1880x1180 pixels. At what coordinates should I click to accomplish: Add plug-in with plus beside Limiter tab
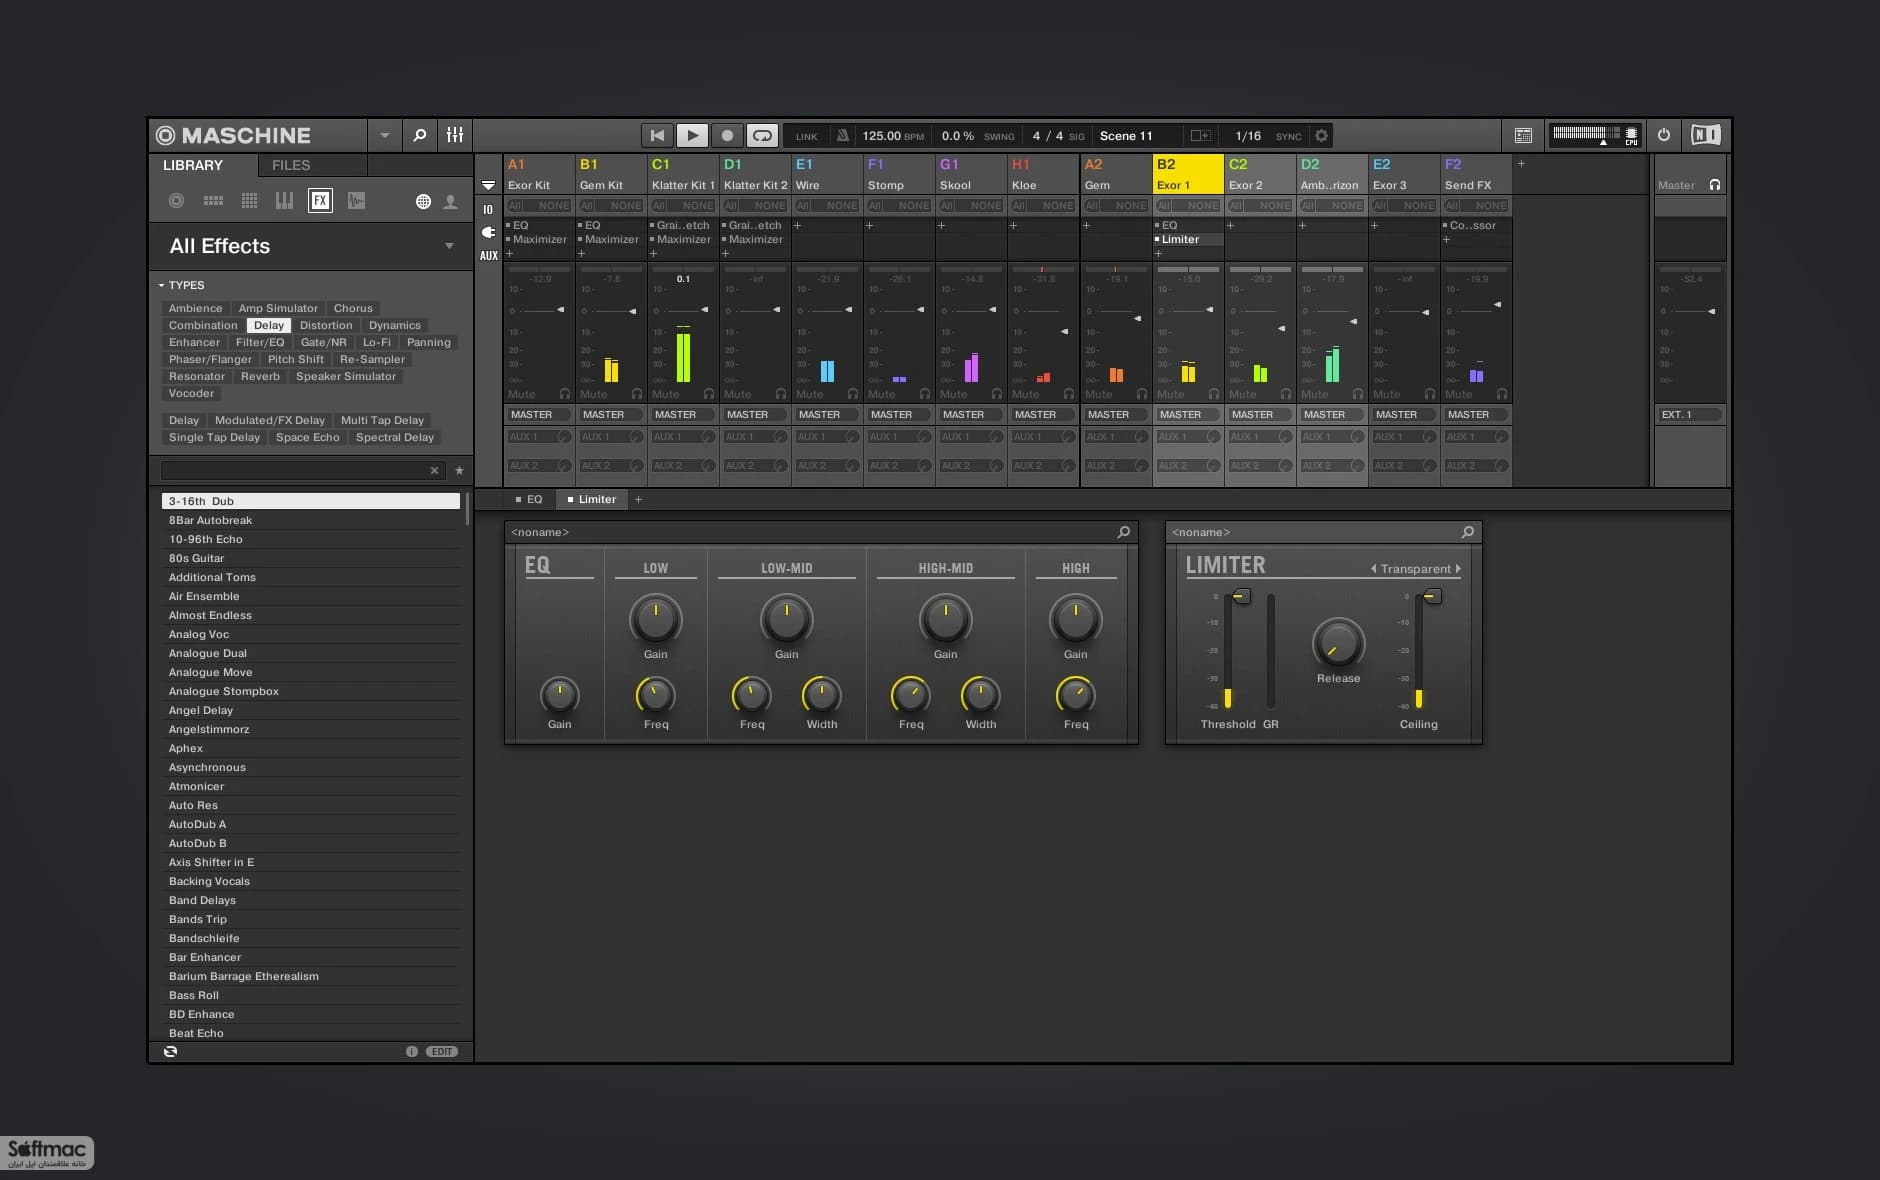(639, 499)
